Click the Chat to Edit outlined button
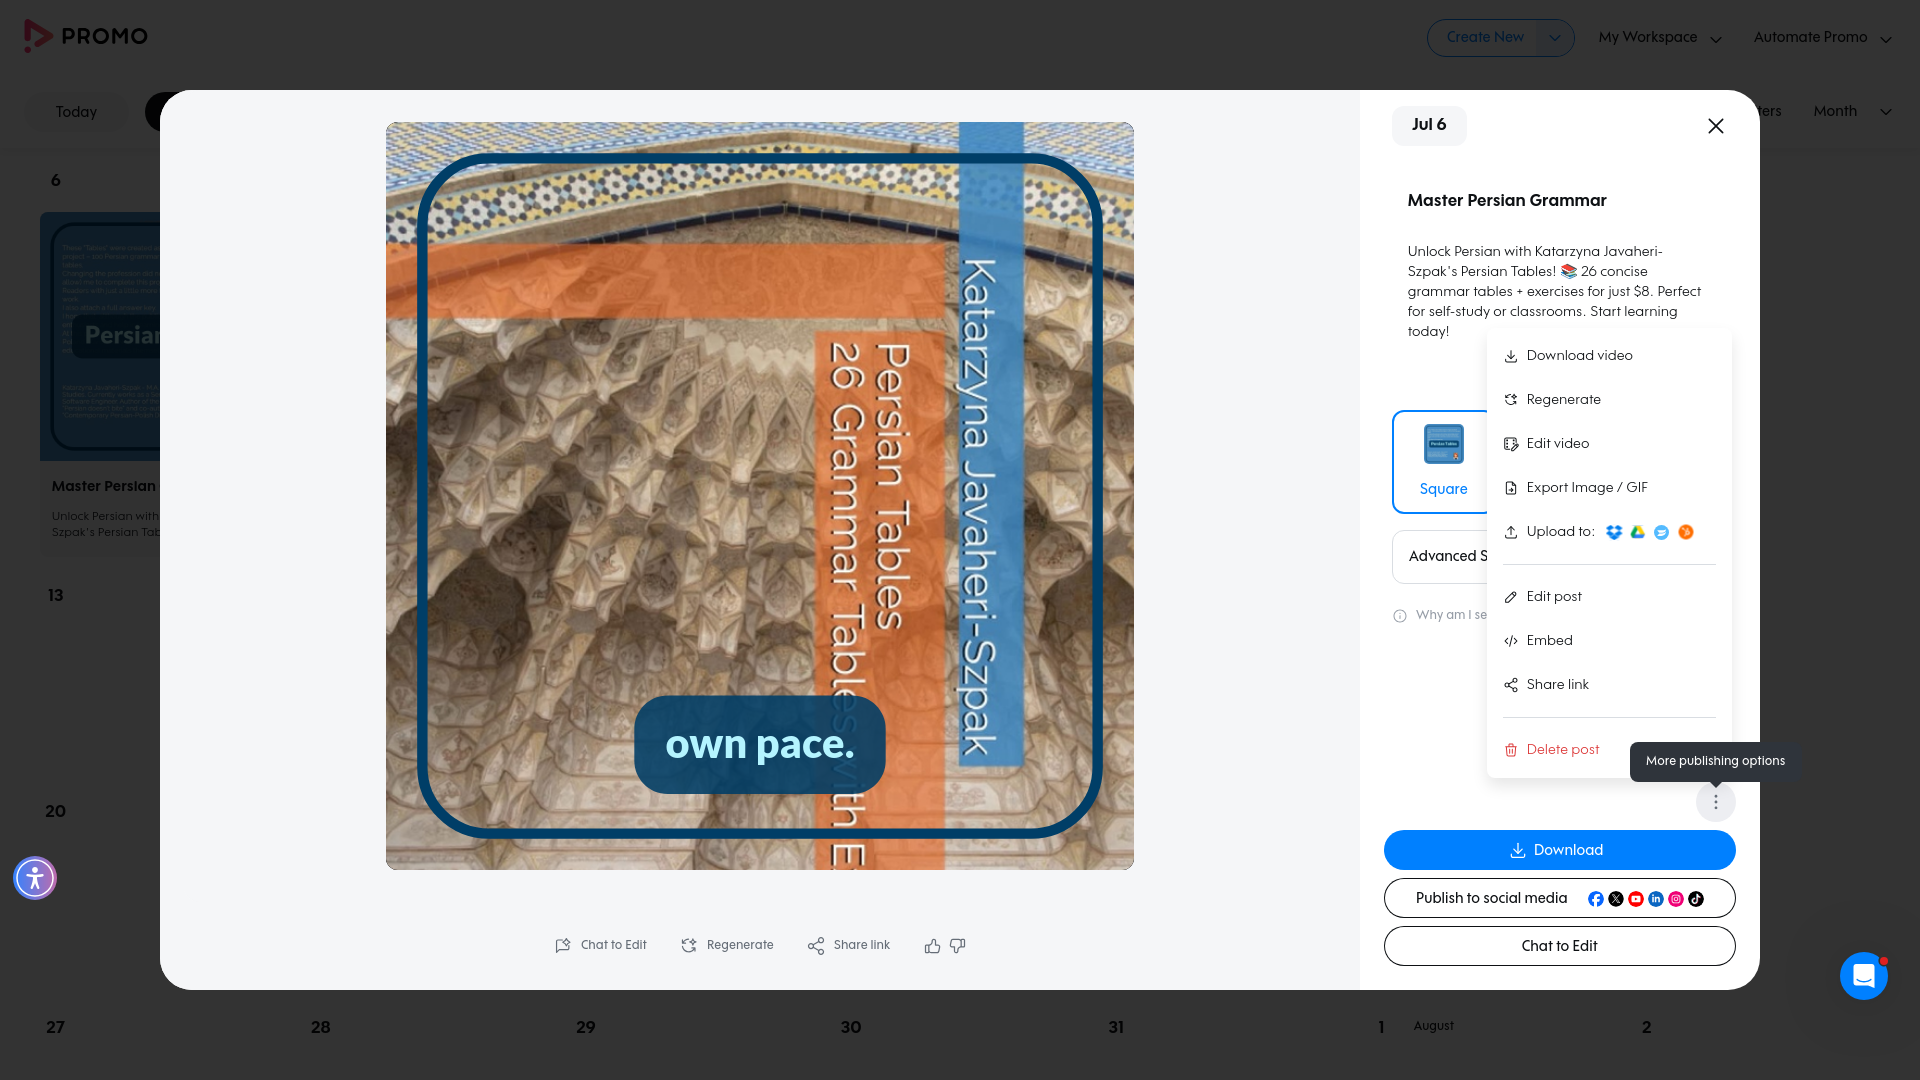This screenshot has width=1920, height=1080. pyautogui.click(x=1559, y=946)
